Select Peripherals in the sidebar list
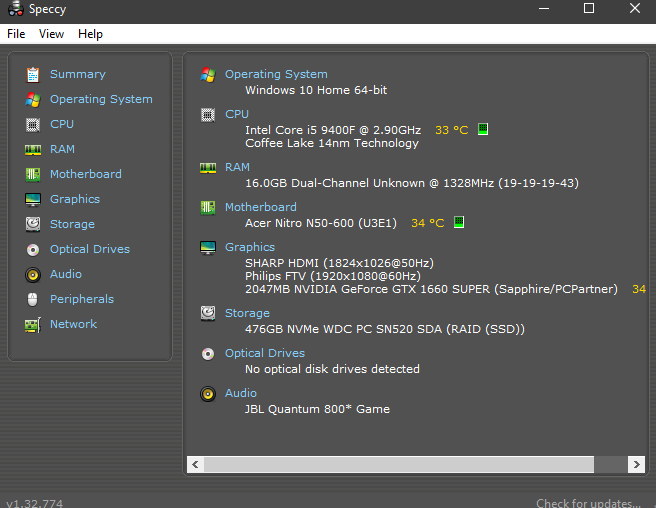656x508 pixels. click(81, 299)
